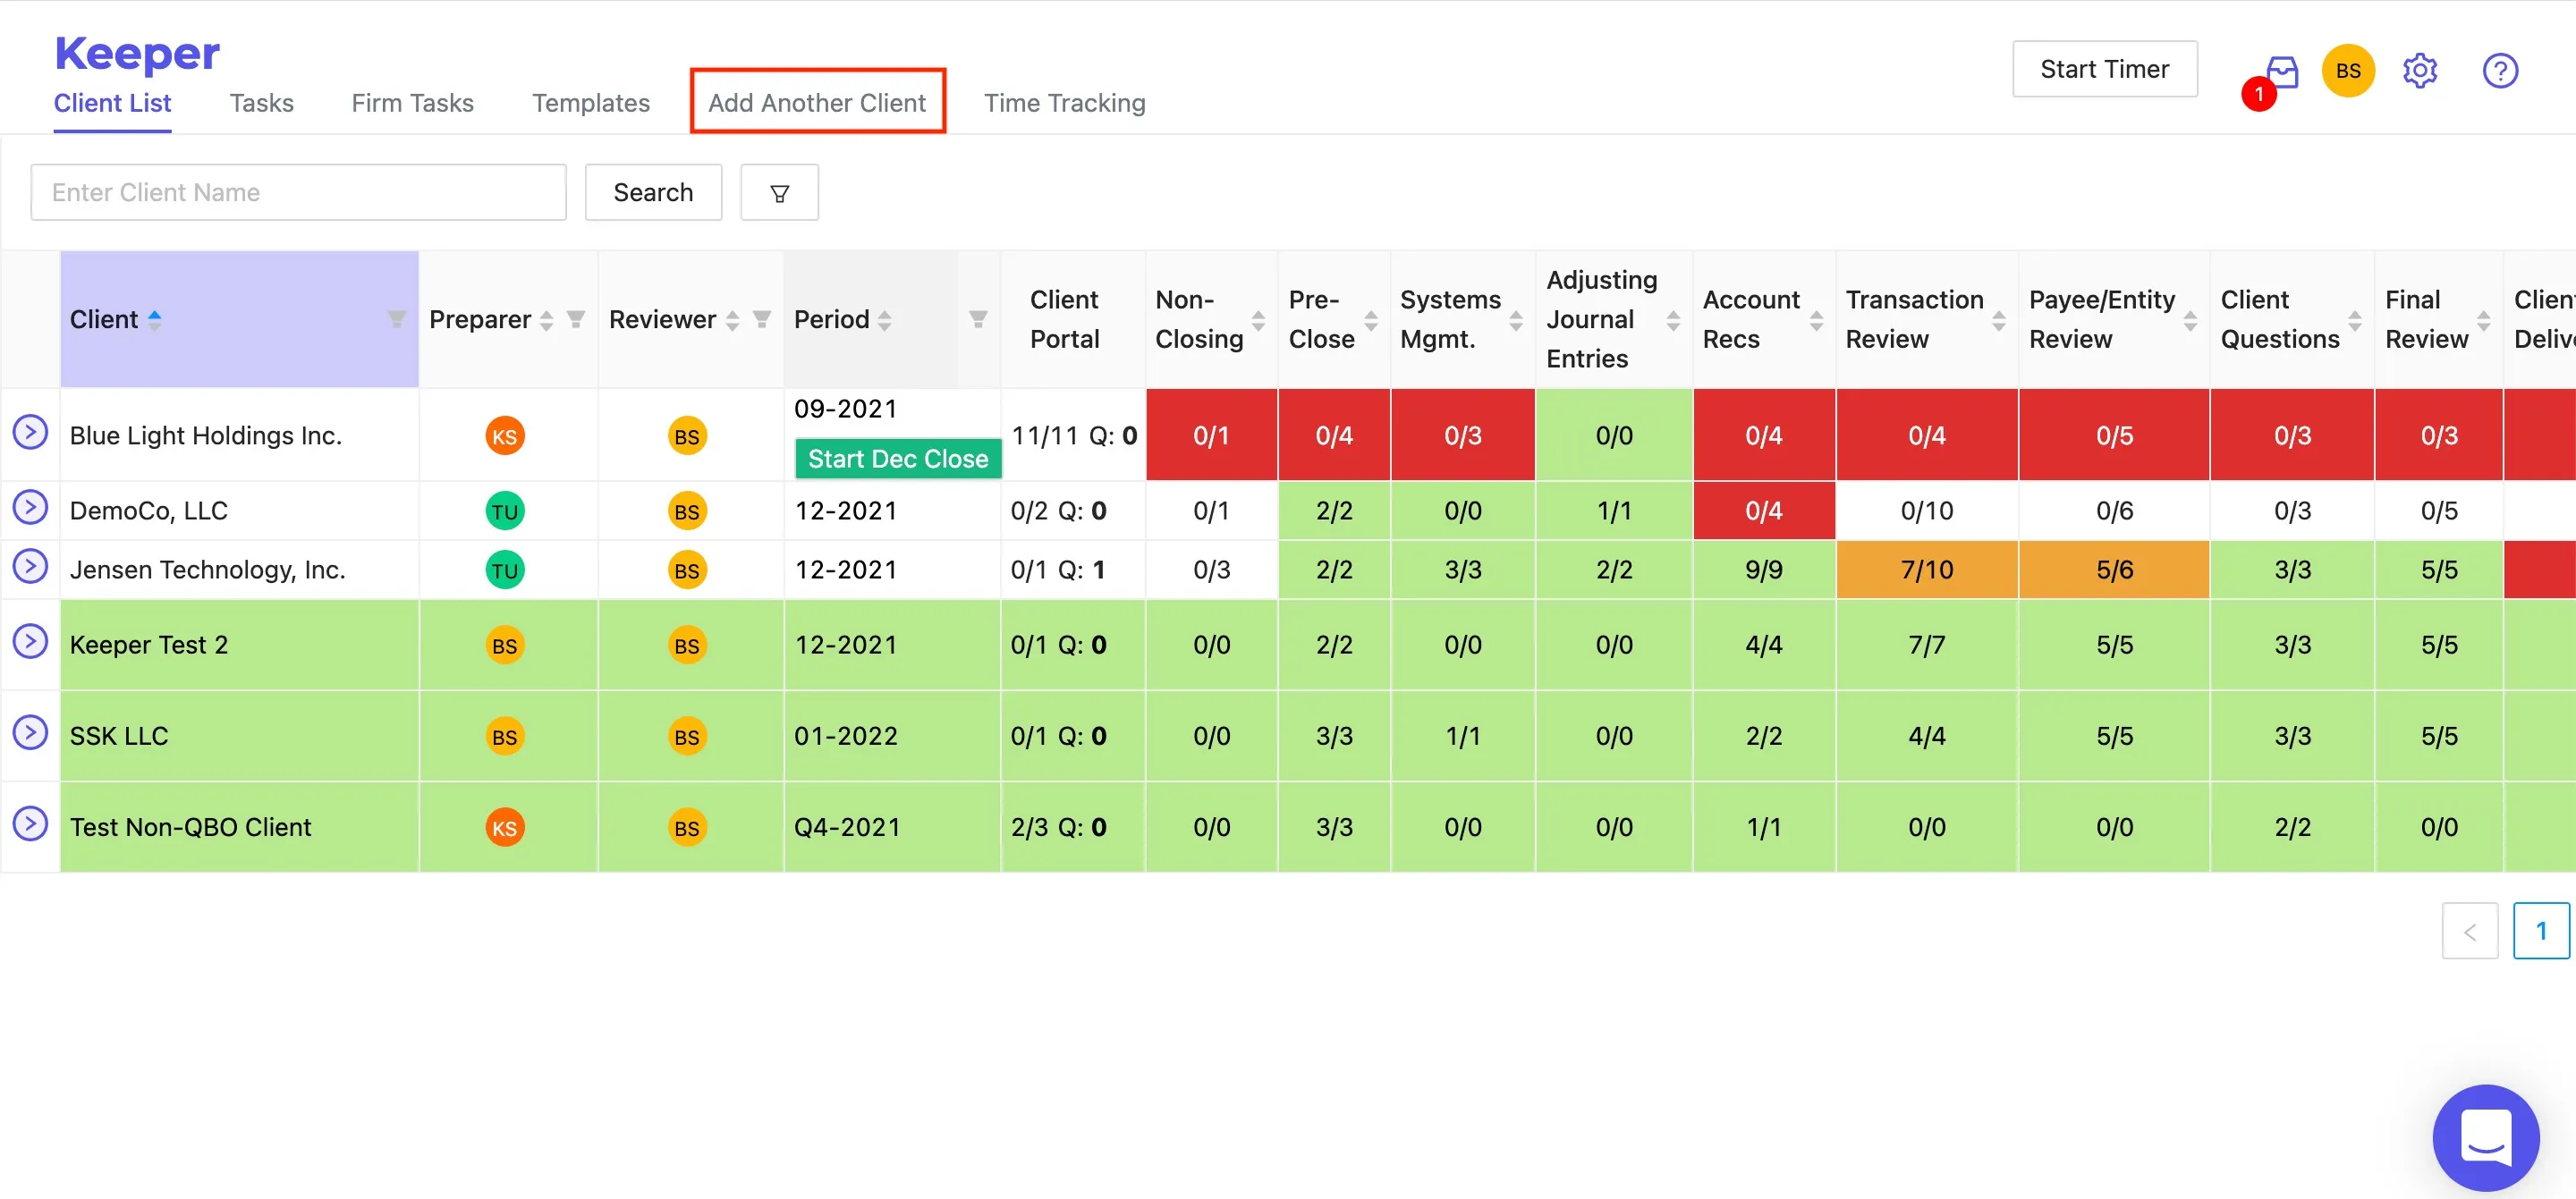Image resolution: width=2576 pixels, height=1199 pixels.
Task: Sort by Account Recs column
Action: pos(1816,320)
